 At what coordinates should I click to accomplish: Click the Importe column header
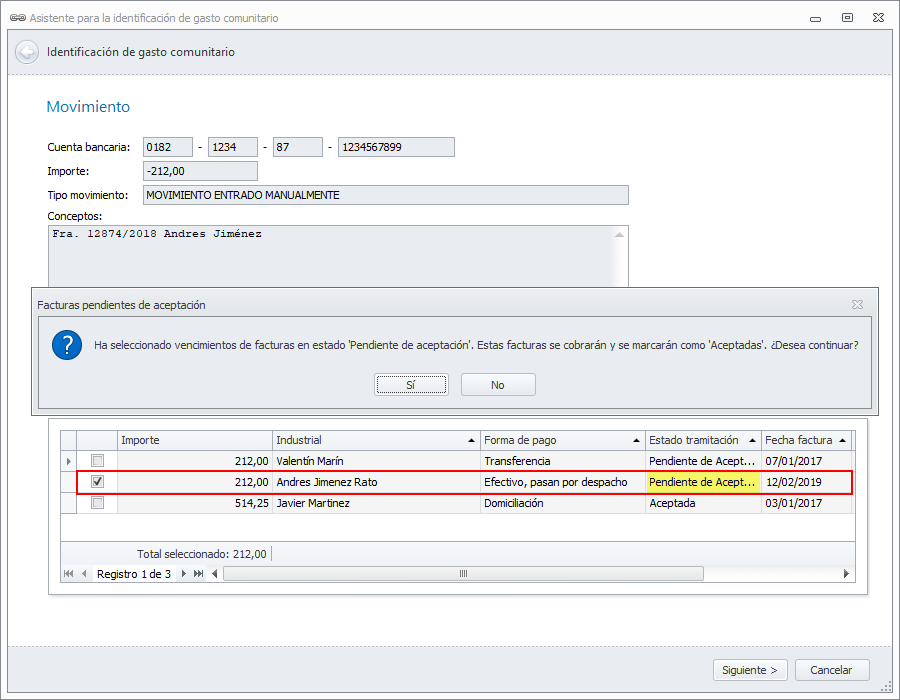click(x=194, y=440)
